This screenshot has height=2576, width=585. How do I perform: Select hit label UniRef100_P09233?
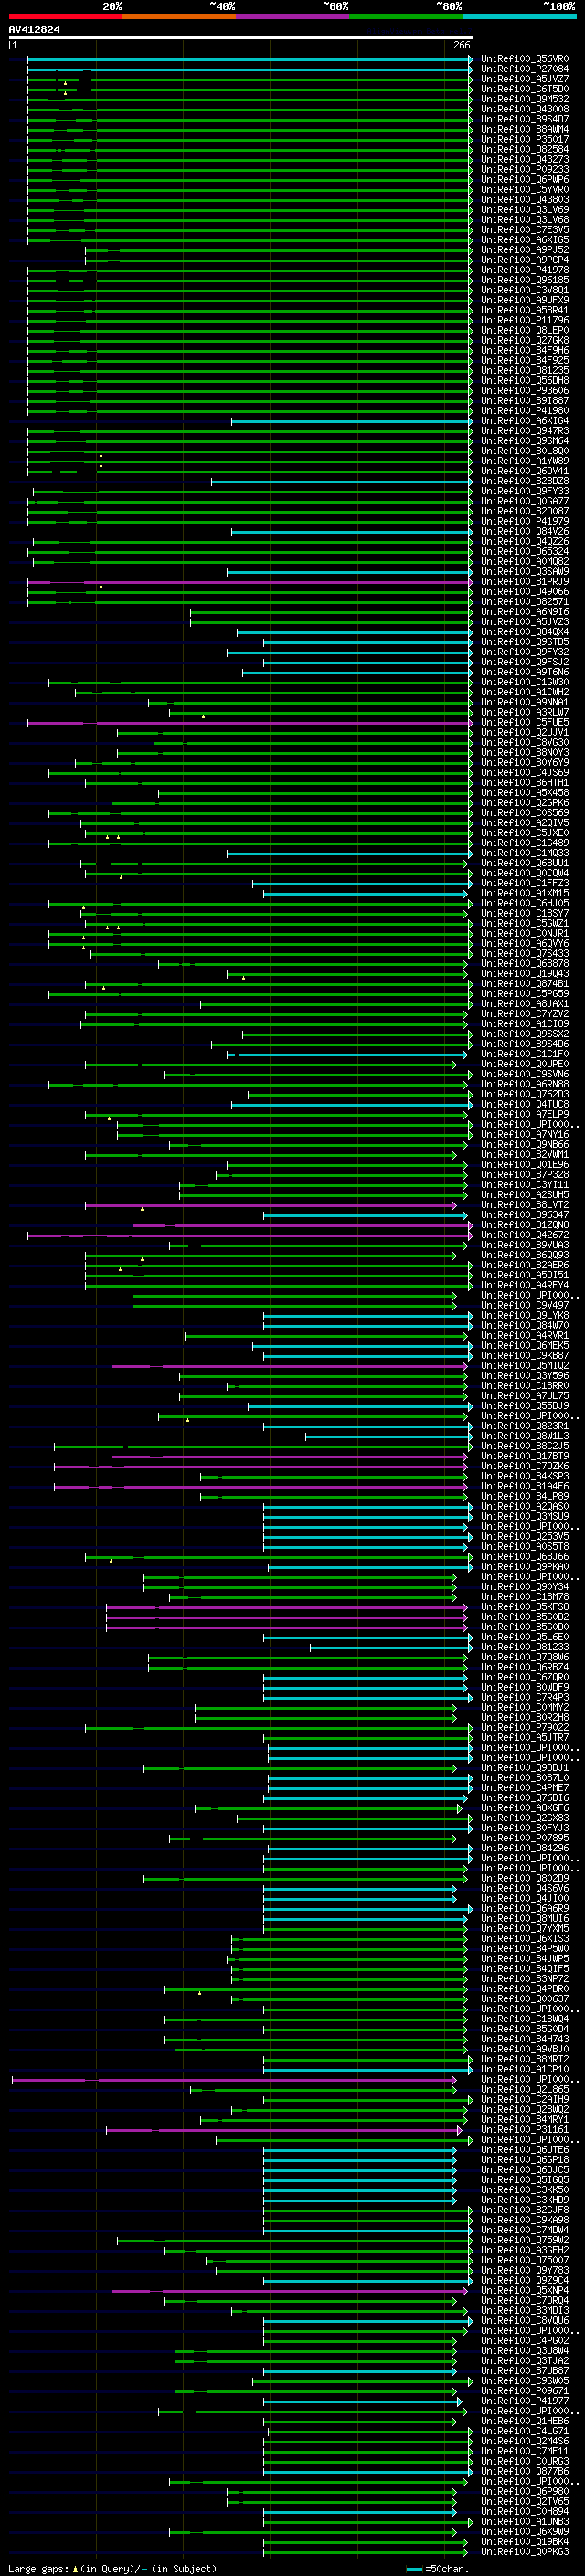point(525,169)
